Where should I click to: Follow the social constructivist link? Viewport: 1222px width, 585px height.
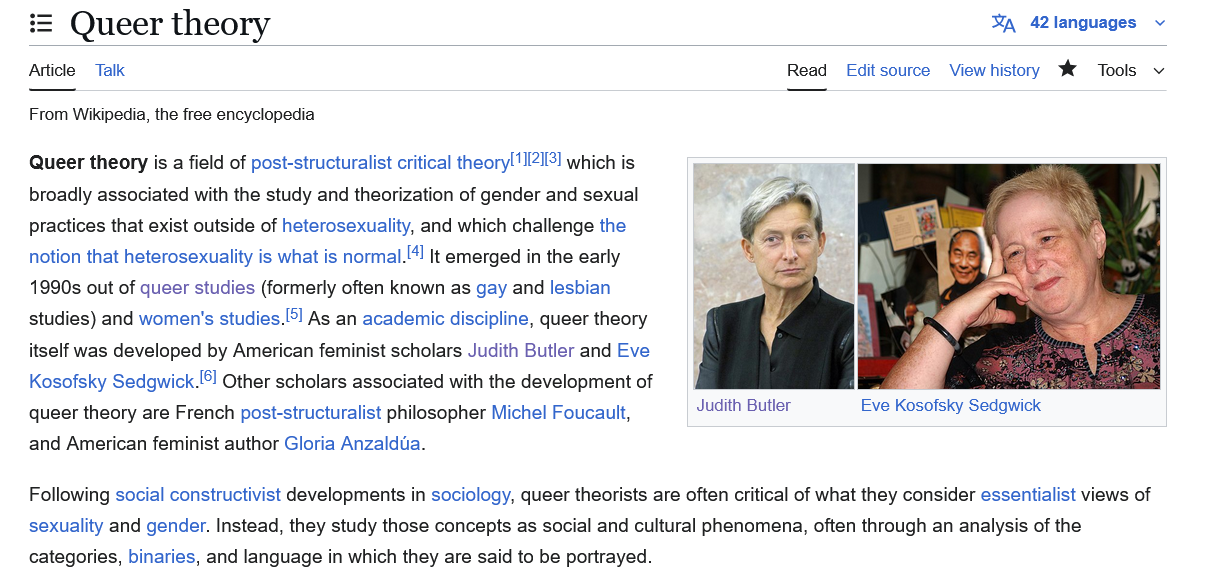pos(198,494)
